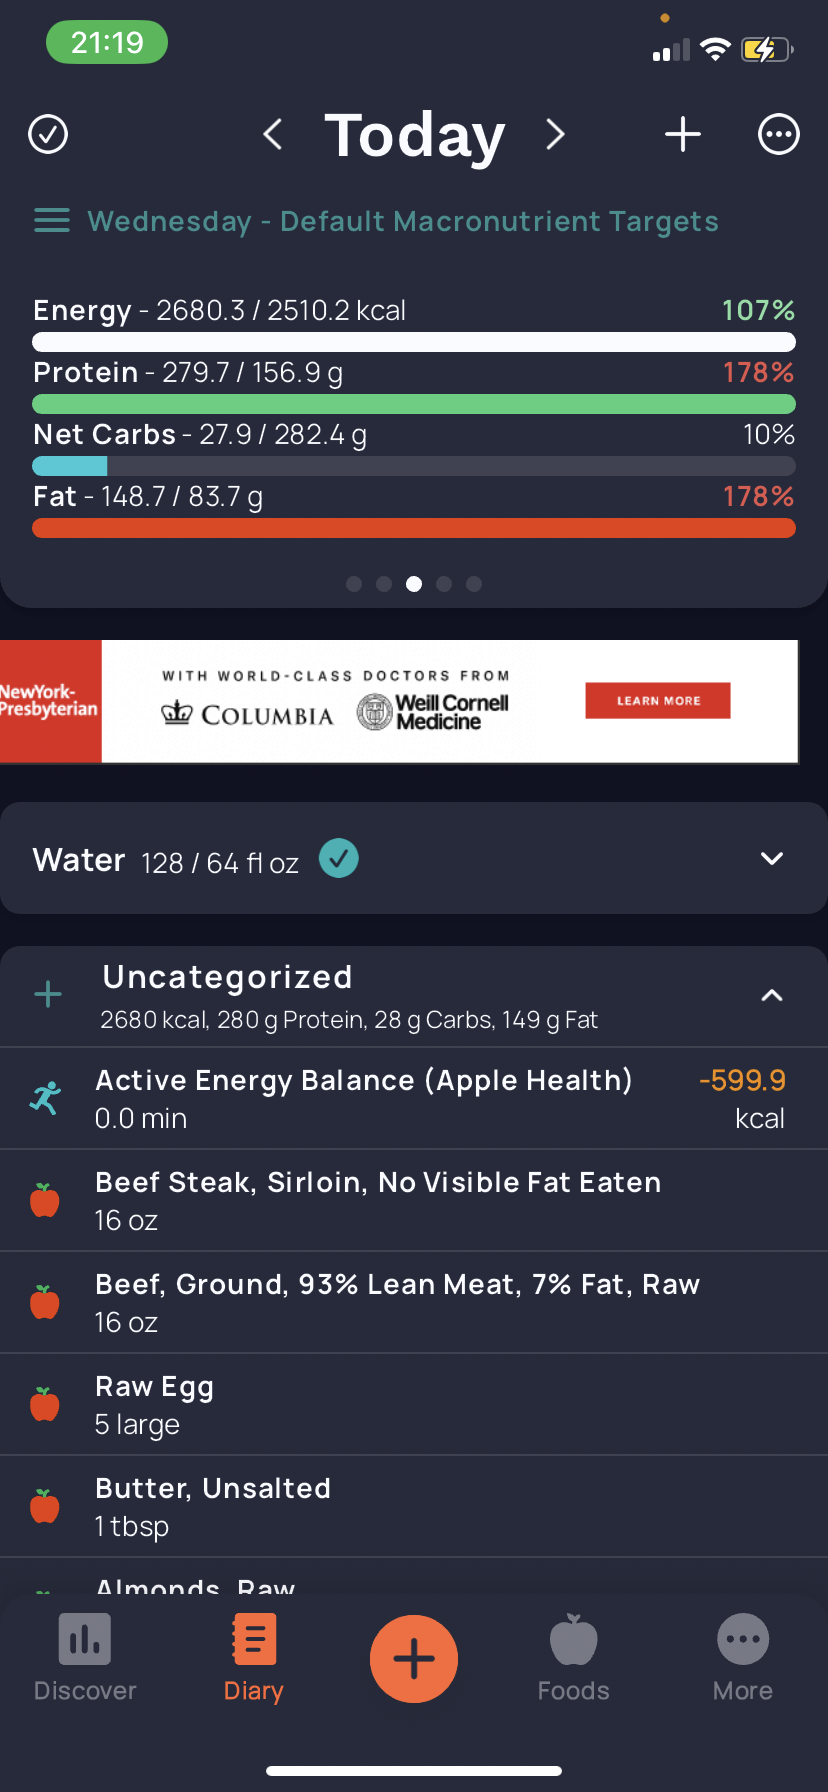Tap the diary complete checkmark icon

(x=48, y=134)
